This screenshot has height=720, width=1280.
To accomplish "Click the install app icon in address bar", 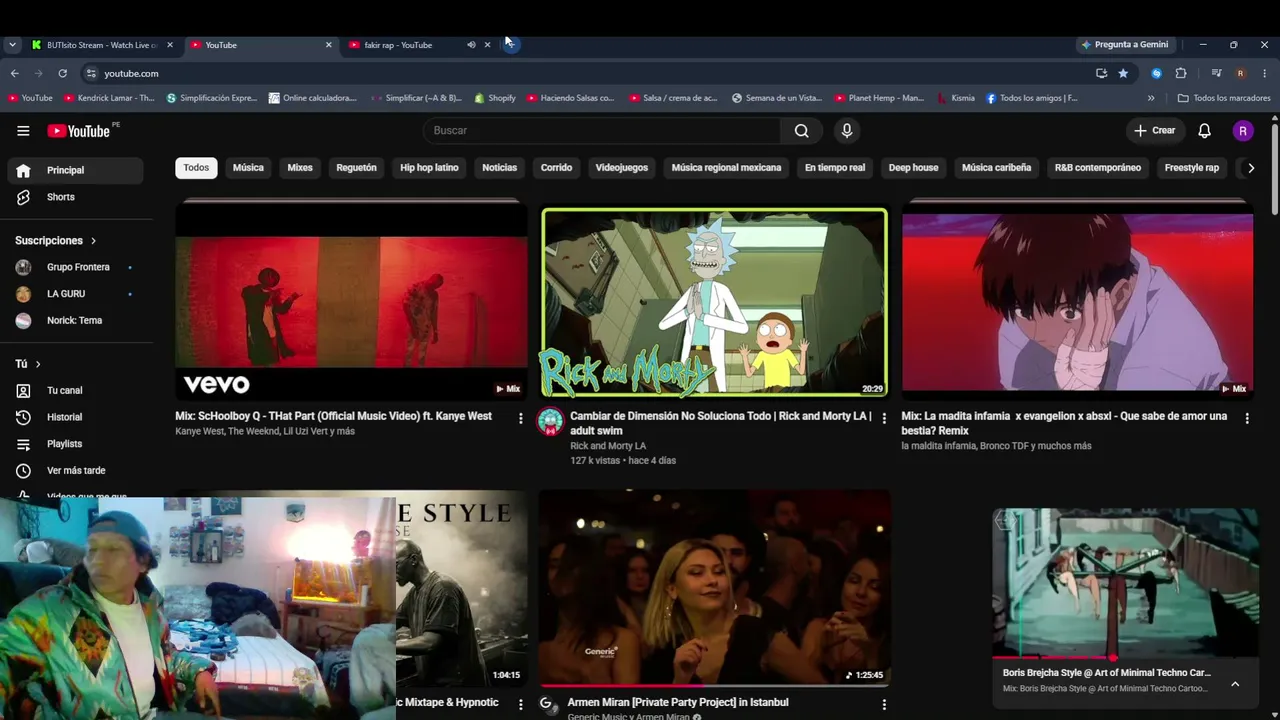I will click(1101, 73).
